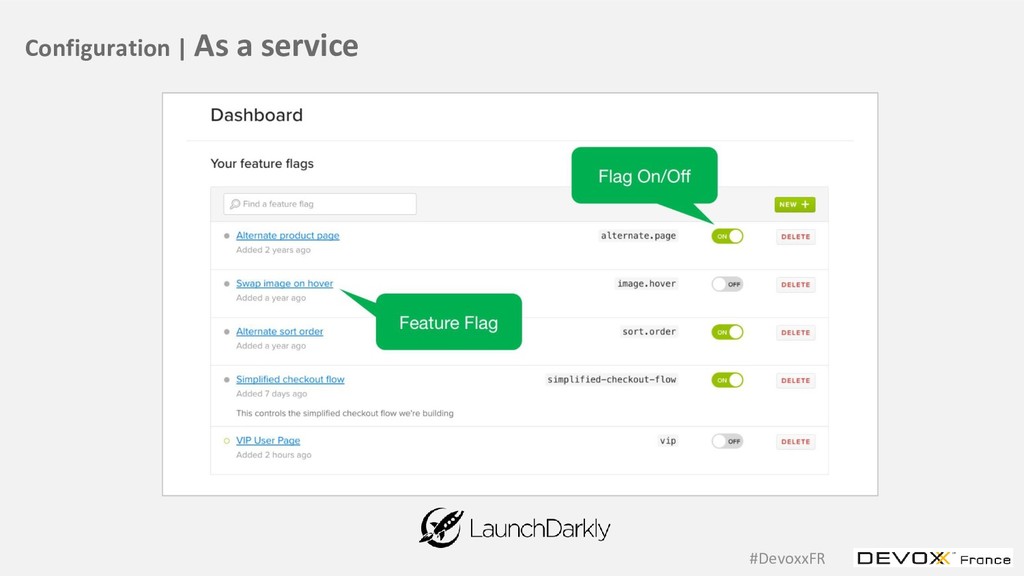1024x576 pixels.
Task: Click the yellow status dot beside VIP User Page
Action: 227,441
